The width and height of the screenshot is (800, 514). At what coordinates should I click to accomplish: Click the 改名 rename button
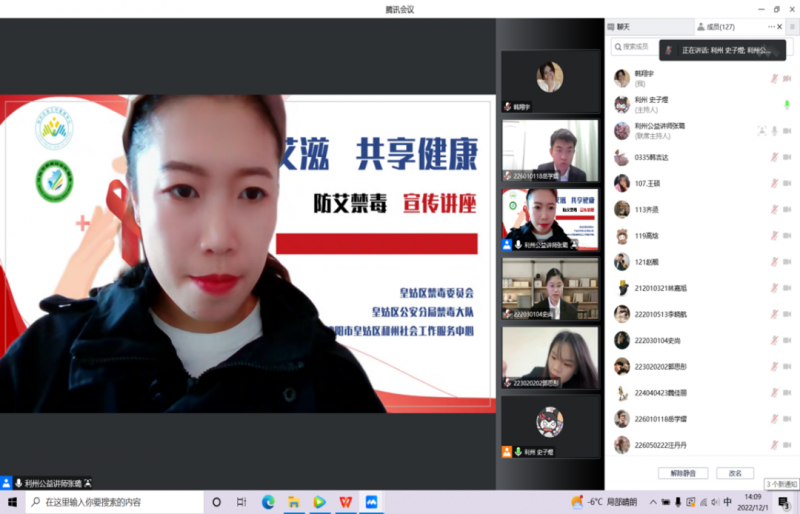pyautogui.click(x=735, y=473)
